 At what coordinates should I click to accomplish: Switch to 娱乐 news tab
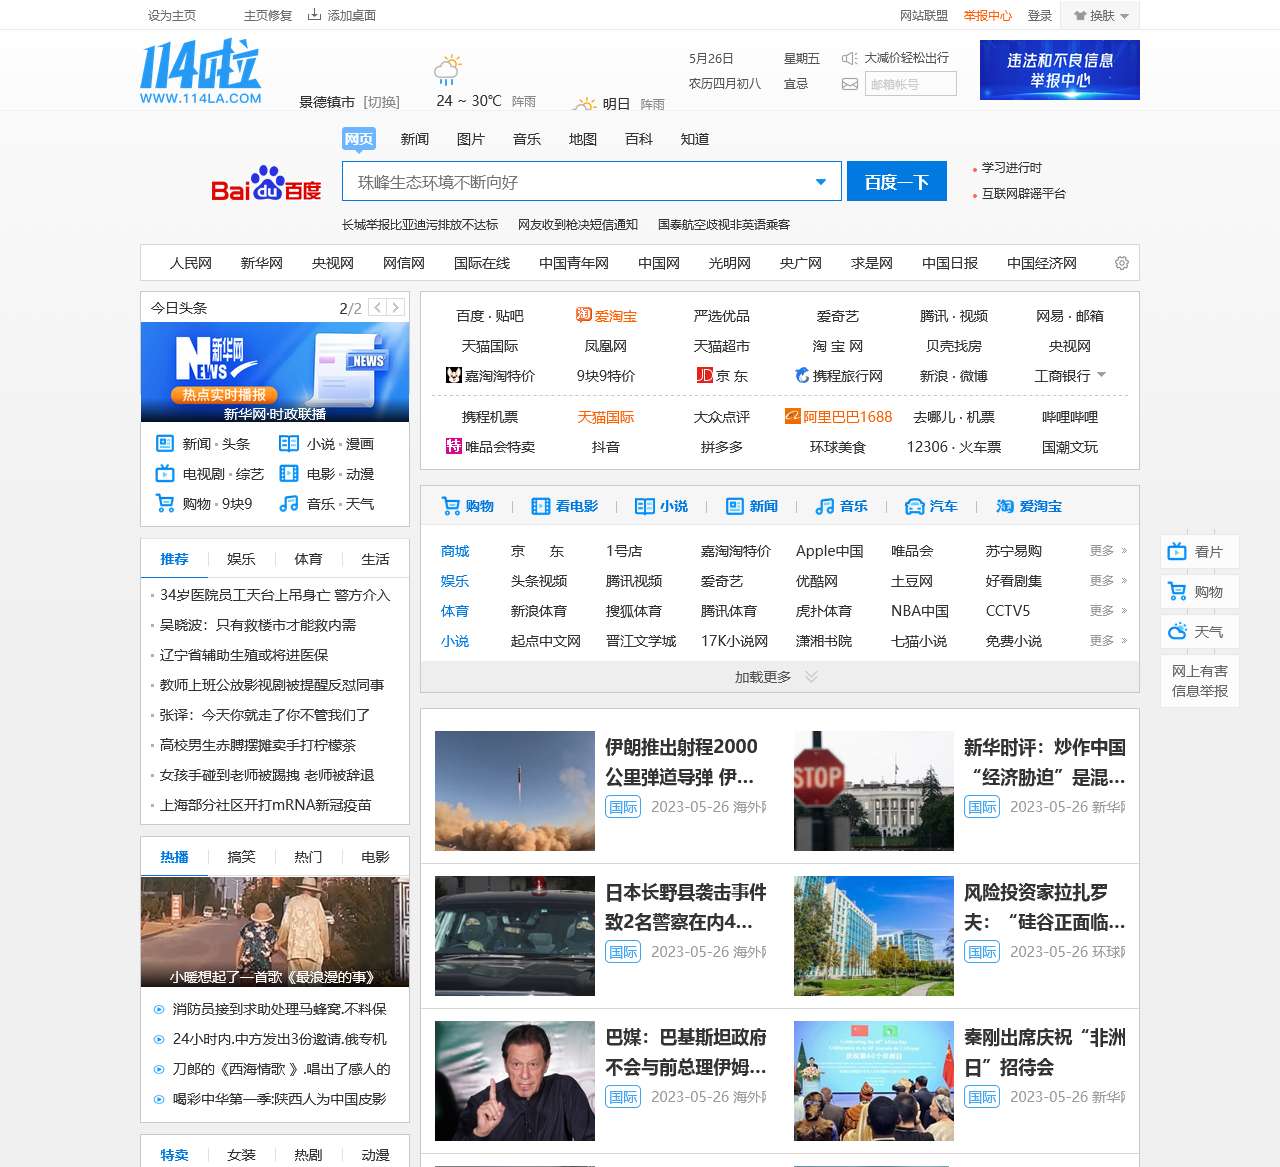(241, 559)
